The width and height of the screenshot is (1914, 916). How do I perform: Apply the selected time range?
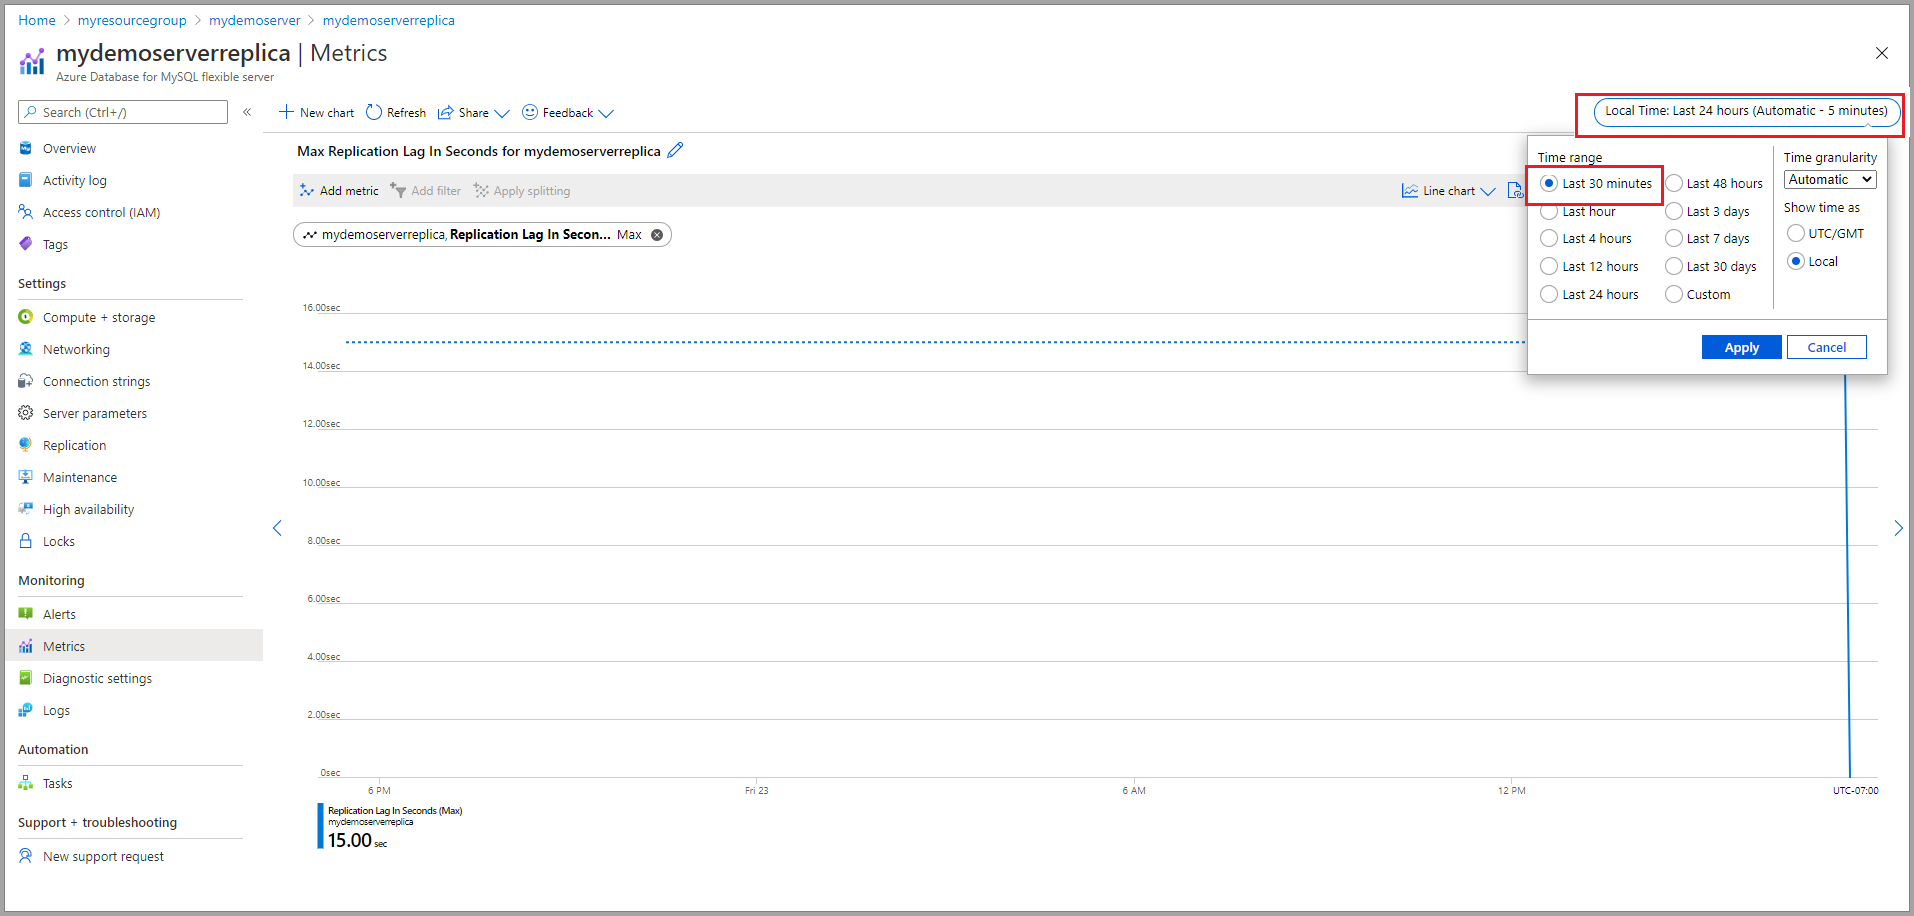[x=1741, y=347]
